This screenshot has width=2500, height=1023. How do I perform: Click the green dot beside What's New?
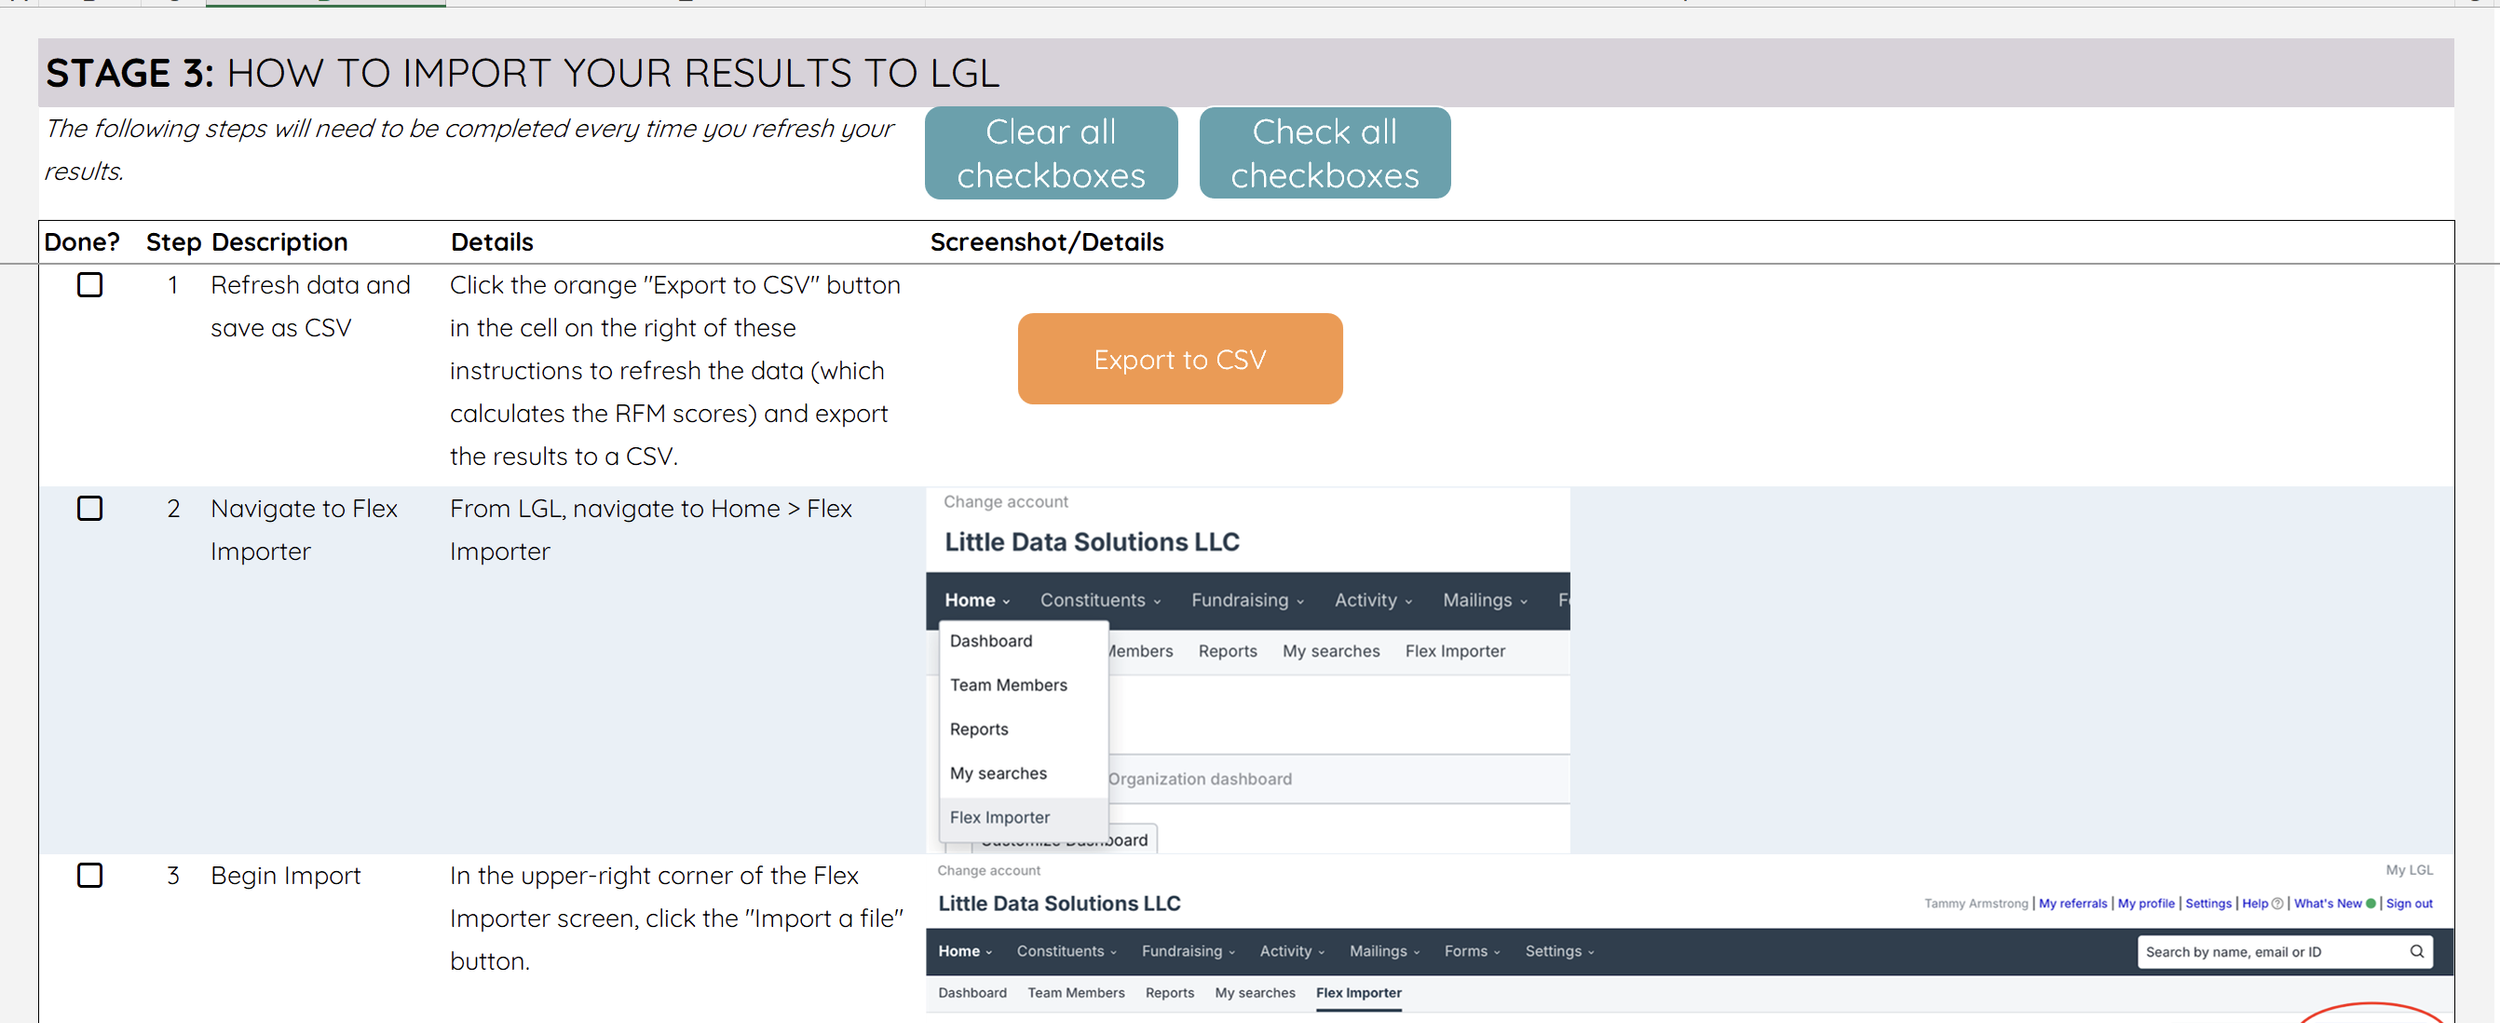tap(2370, 903)
